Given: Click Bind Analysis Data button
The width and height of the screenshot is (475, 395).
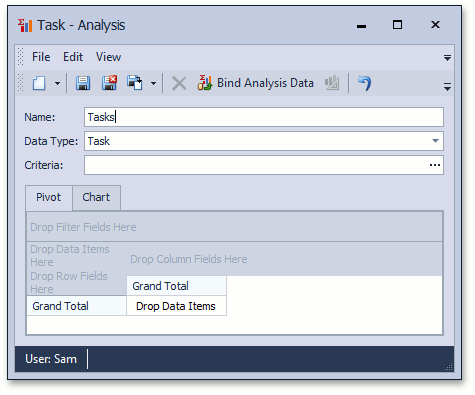Looking at the screenshot, I should (256, 83).
